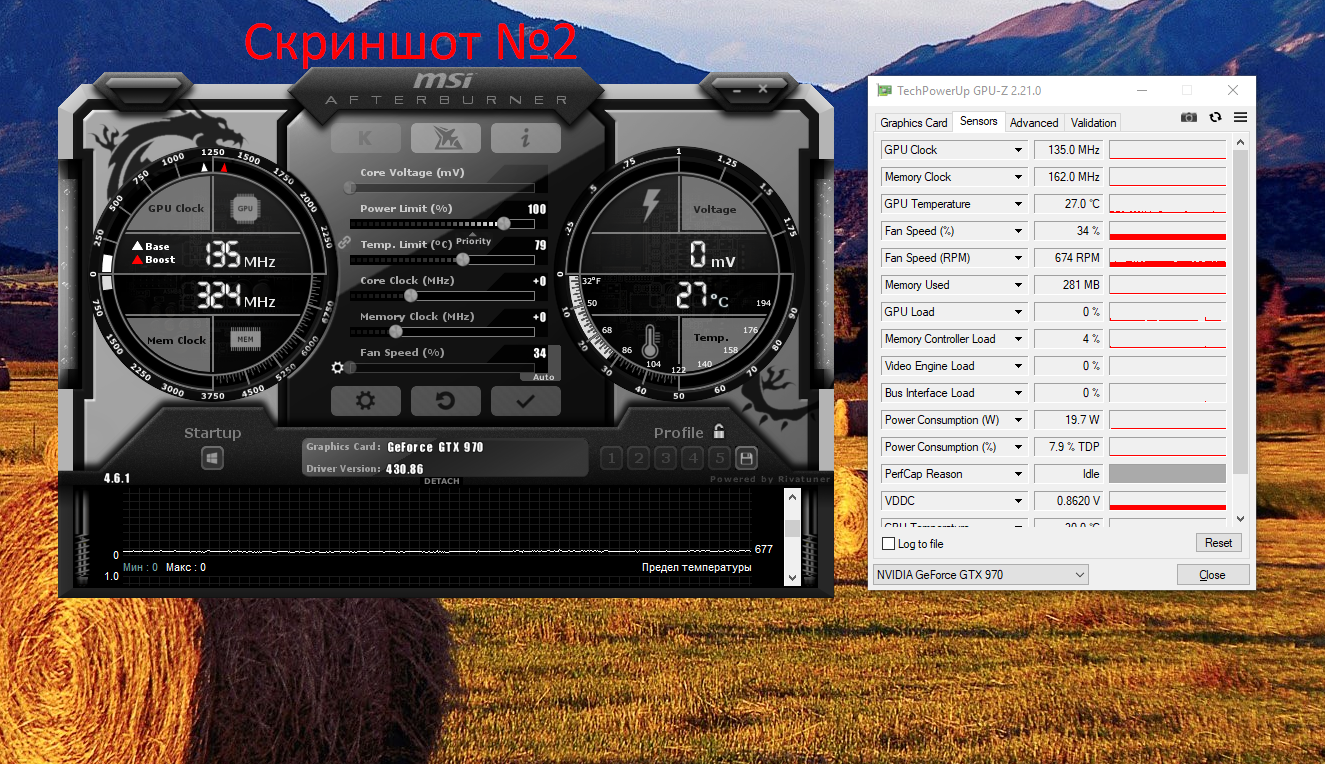The height and width of the screenshot is (764, 1325).
Task: Click the Driver Version value 430.86
Action: coord(405,469)
